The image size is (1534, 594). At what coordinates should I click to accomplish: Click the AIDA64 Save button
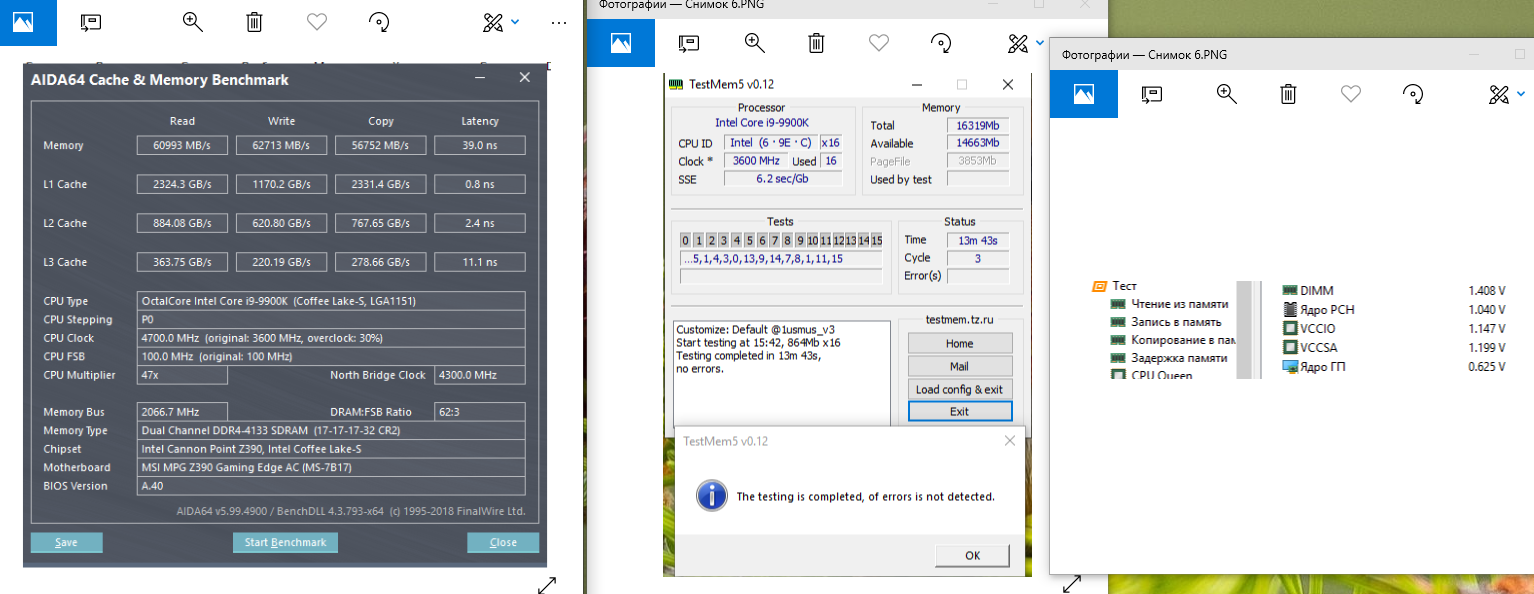(67, 542)
